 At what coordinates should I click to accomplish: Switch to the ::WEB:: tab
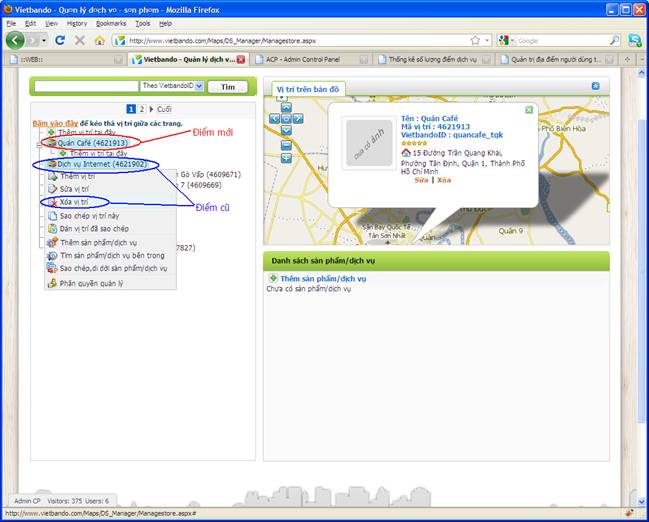(66, 60)
